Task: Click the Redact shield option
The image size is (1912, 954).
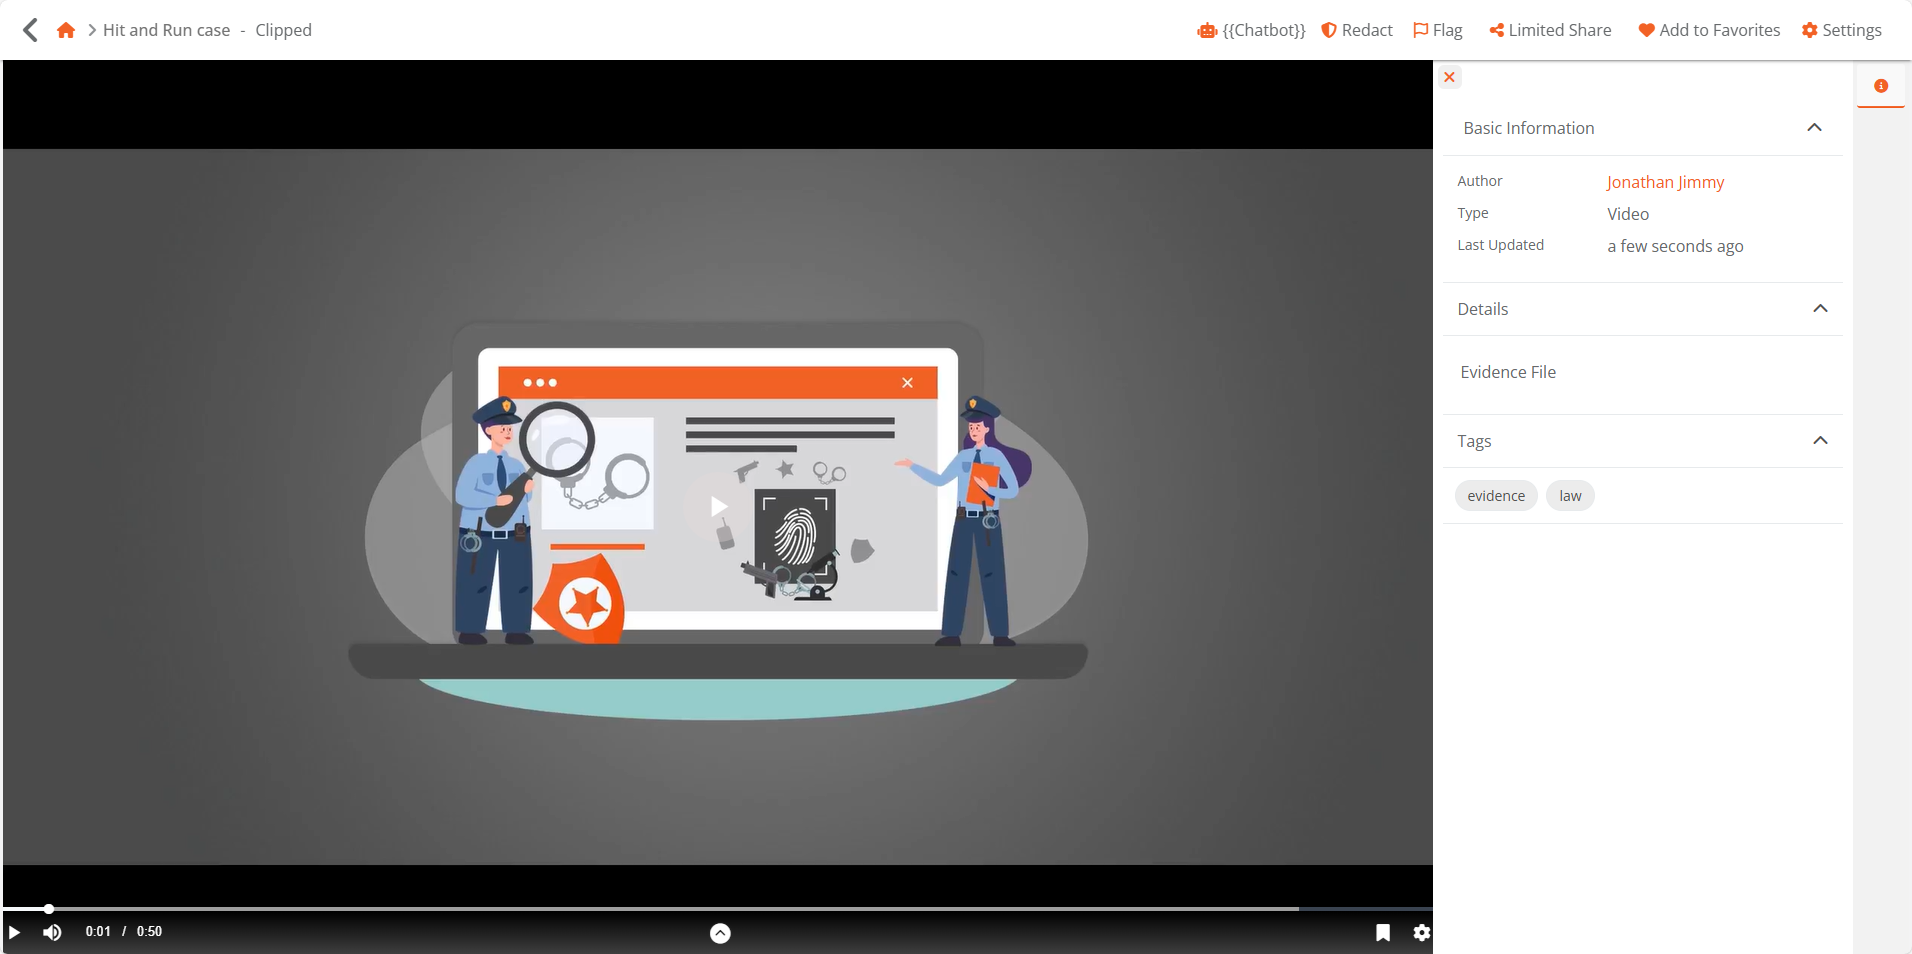Action: click(x=1357, y=30)
